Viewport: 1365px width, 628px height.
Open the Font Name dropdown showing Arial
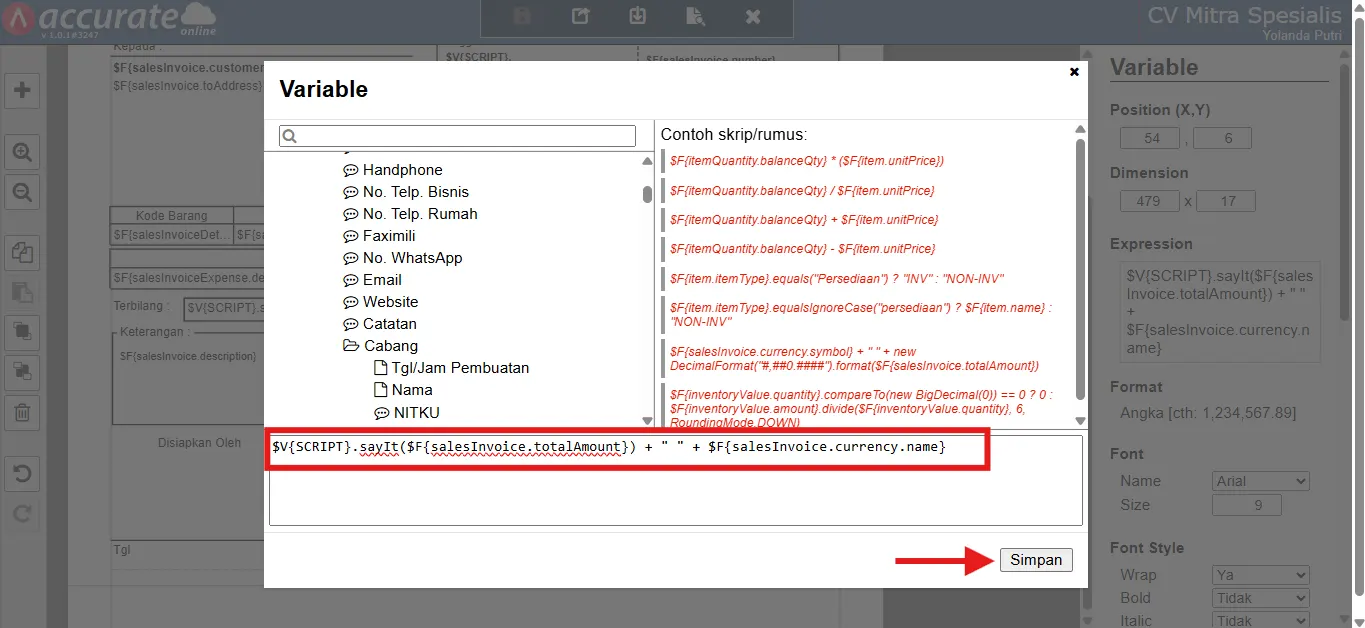tap(1260, 481)
